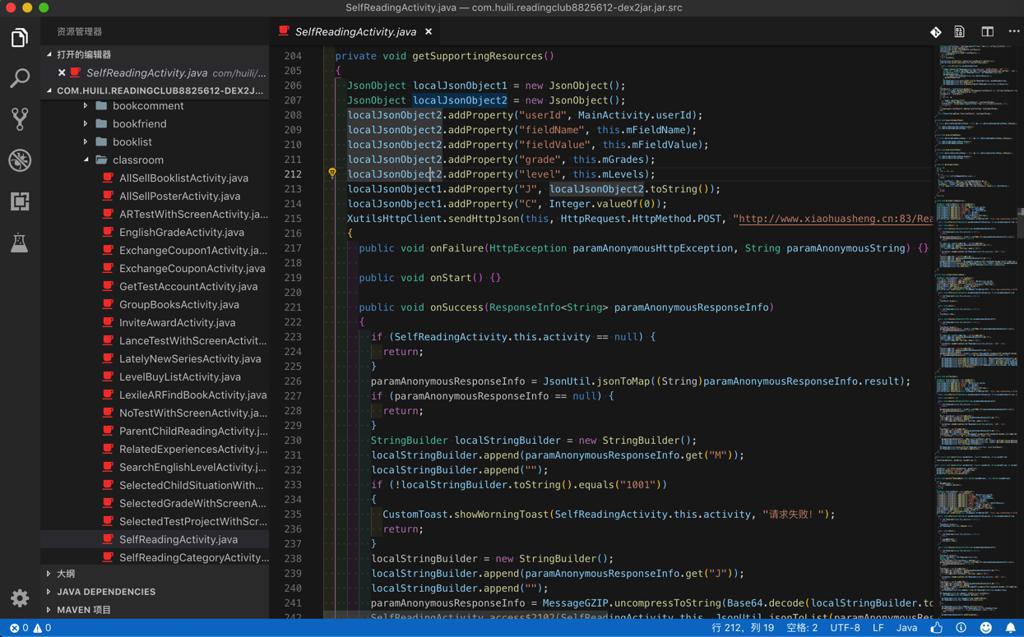Image resolution: width=1024 pixels, height=637 pixels.
Task: Click the errors and warnings count in status bar
Action: pos(30,628)
